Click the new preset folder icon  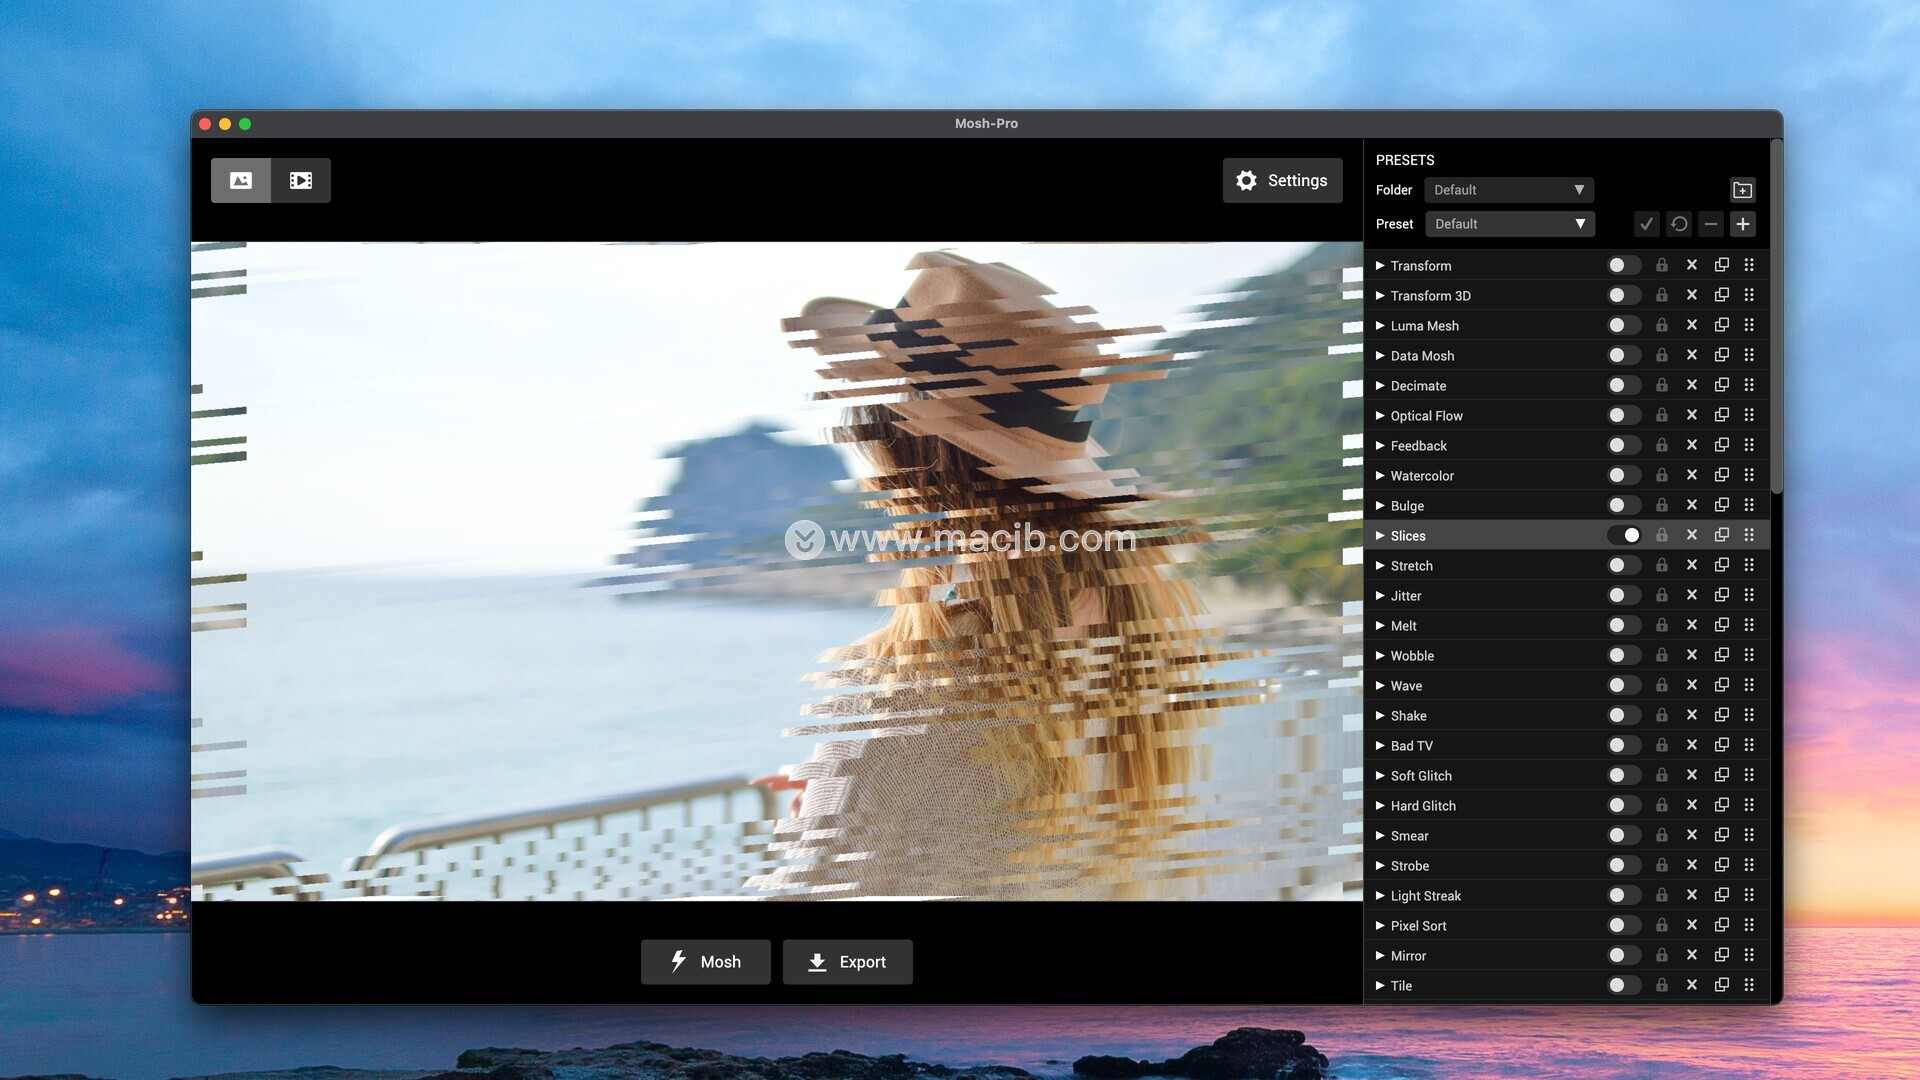click(1742, 190)
